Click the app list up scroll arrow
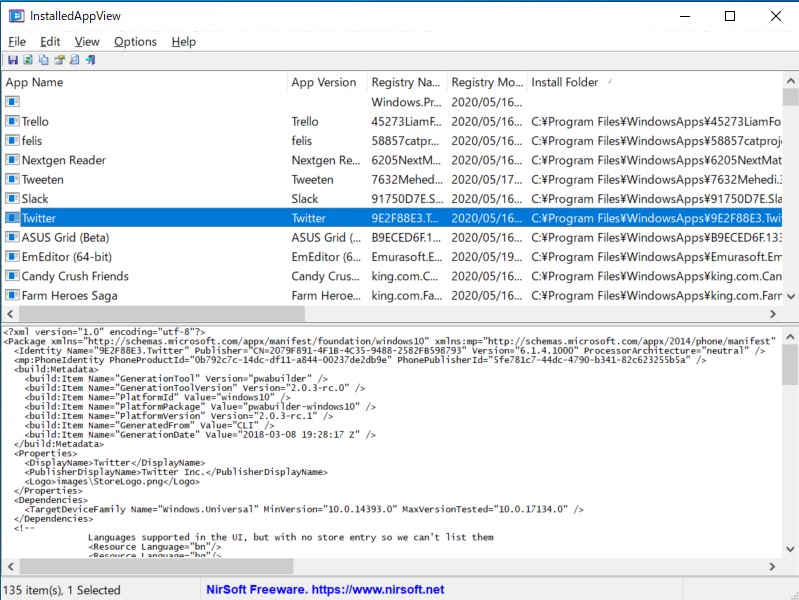 790,81
